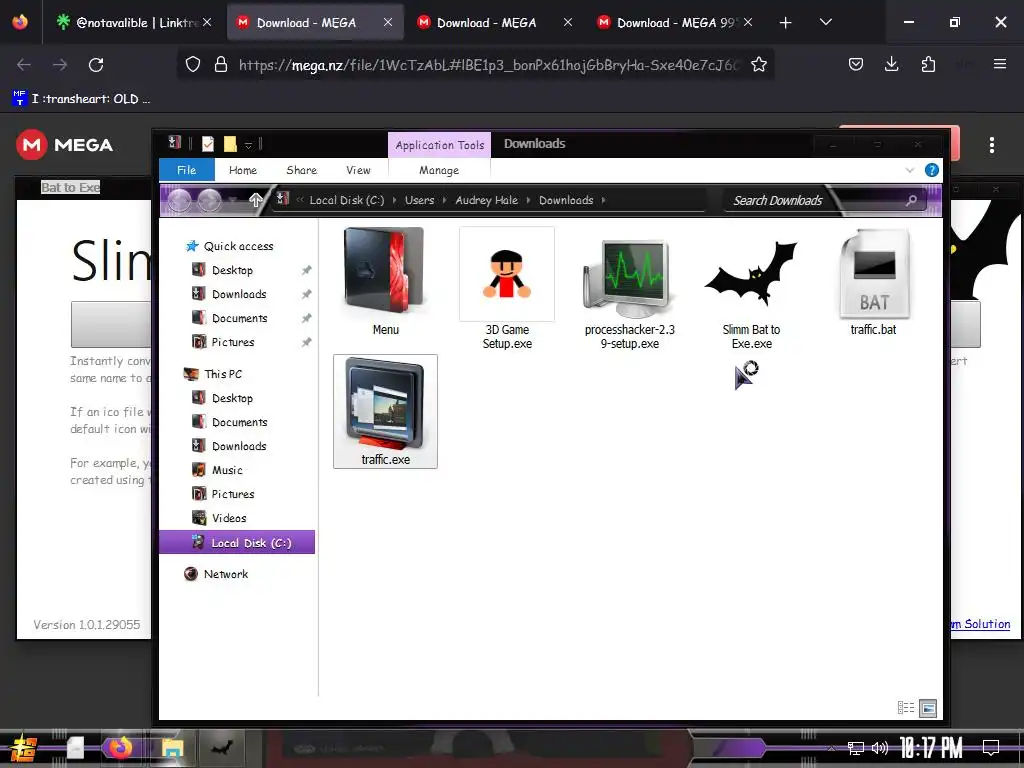Click the search magnifier icon in Explorer
The width and height of the screenshot is (1024, 768).
coord(912,200)
